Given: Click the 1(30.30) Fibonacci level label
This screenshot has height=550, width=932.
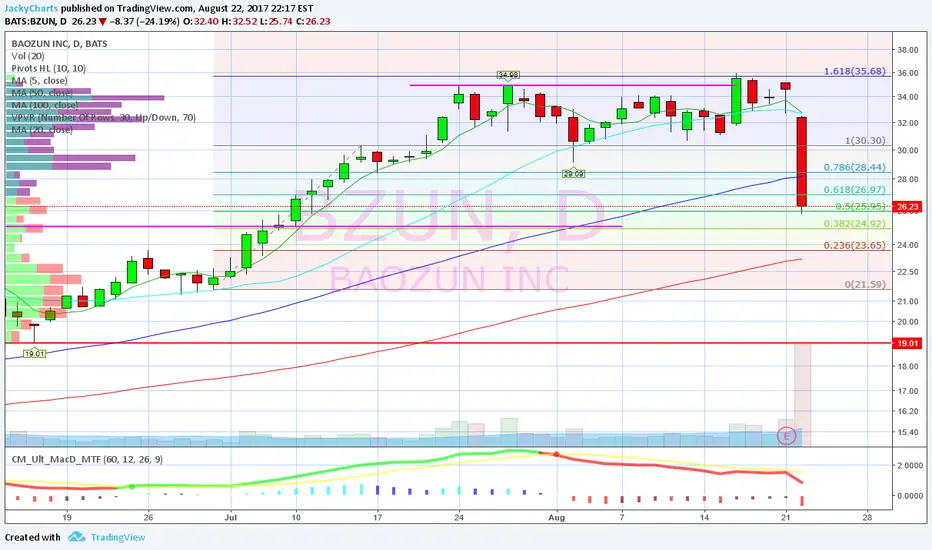Looking at the screenshot, I should click(x=865, y=141).
